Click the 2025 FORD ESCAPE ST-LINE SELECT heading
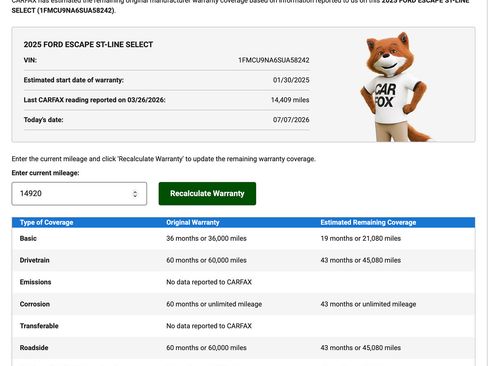Image resolution: width=488 pixels, height=366 pixels. point(88,44)
